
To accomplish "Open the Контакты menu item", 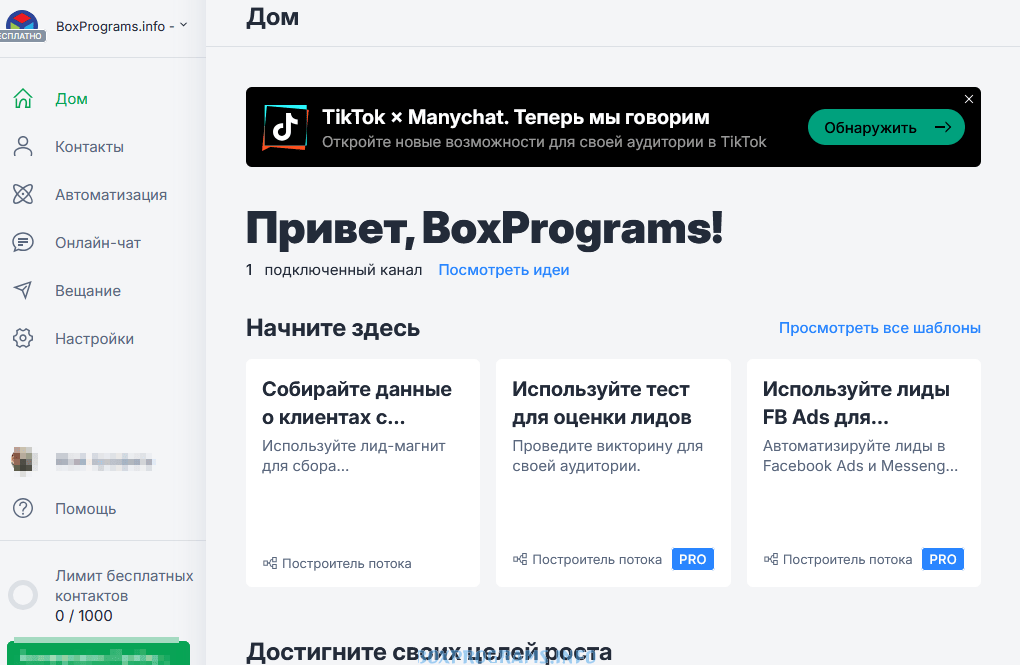I will tap(89, 147).
